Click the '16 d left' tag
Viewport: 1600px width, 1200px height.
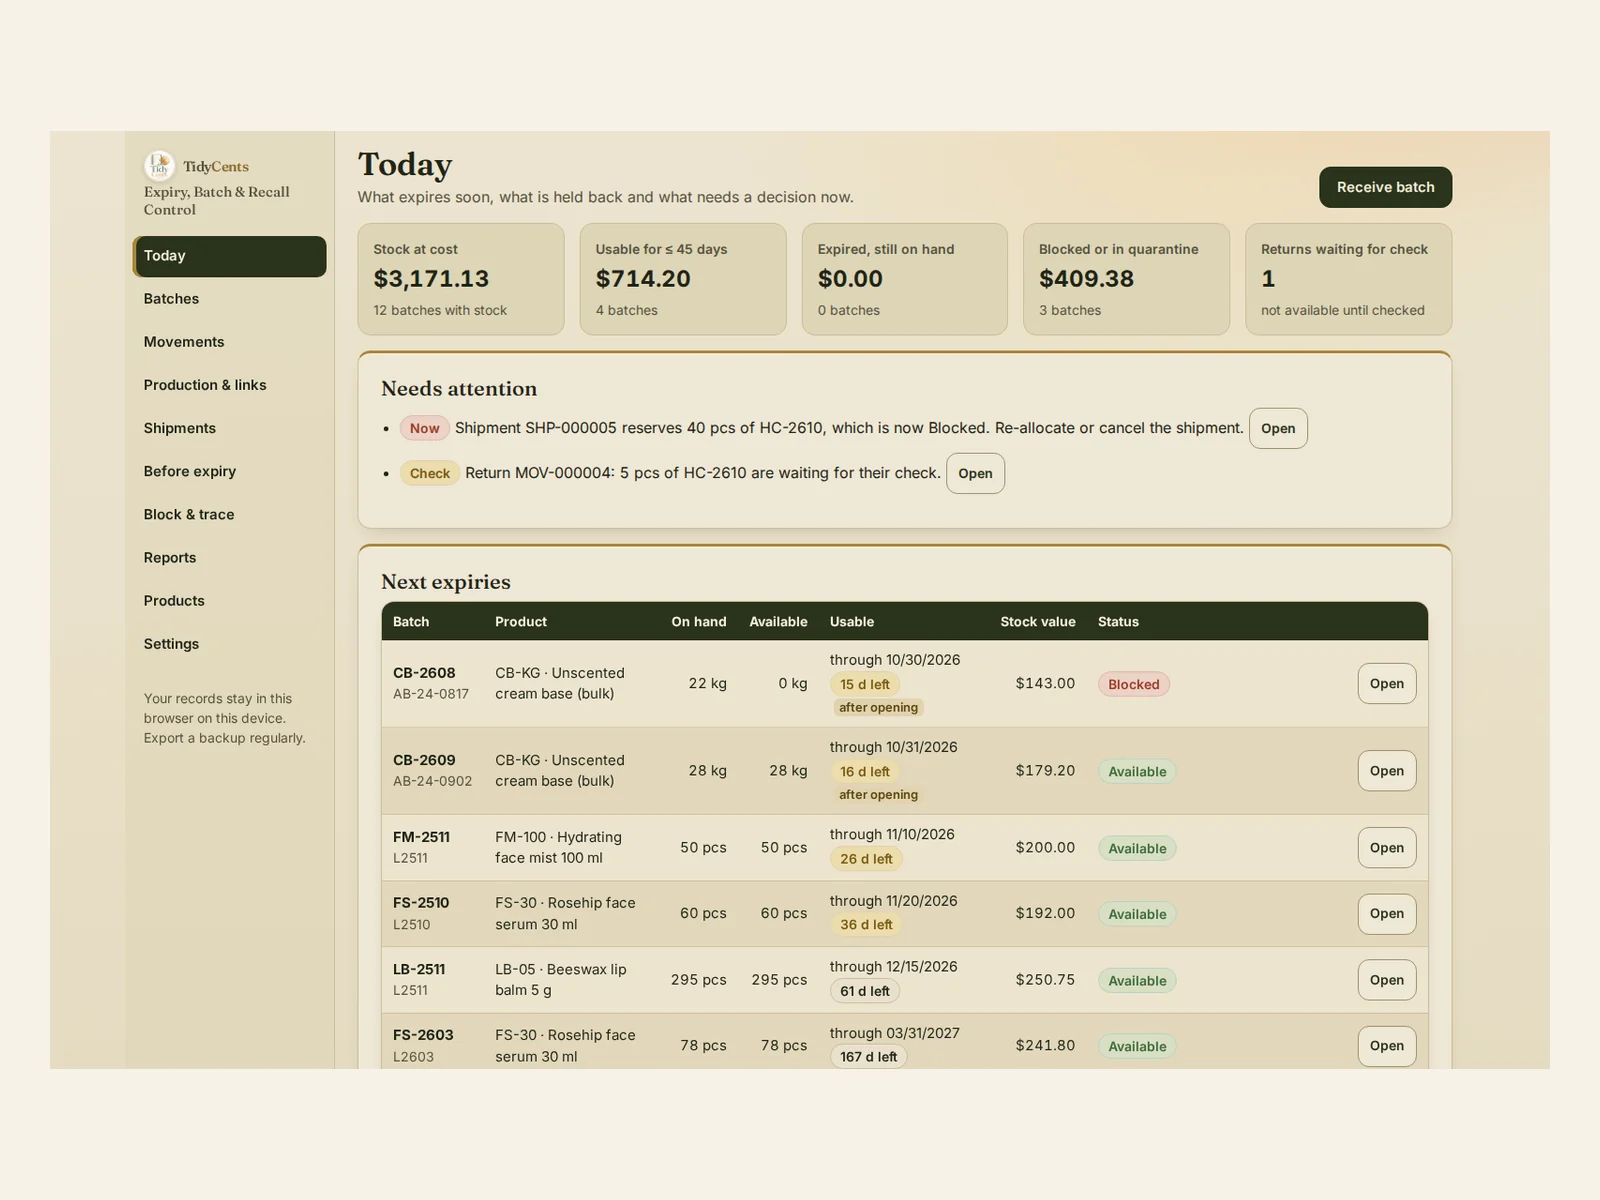pyautogui.click(x=865, y=771)
